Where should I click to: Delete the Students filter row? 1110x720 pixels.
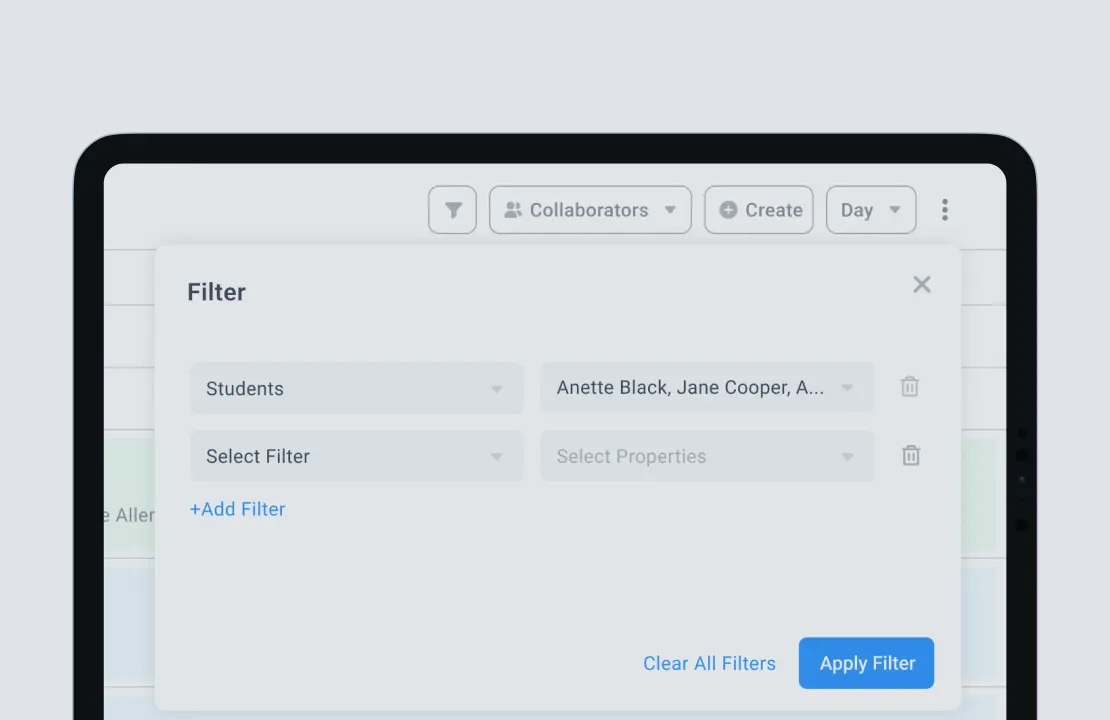point(909,387)
